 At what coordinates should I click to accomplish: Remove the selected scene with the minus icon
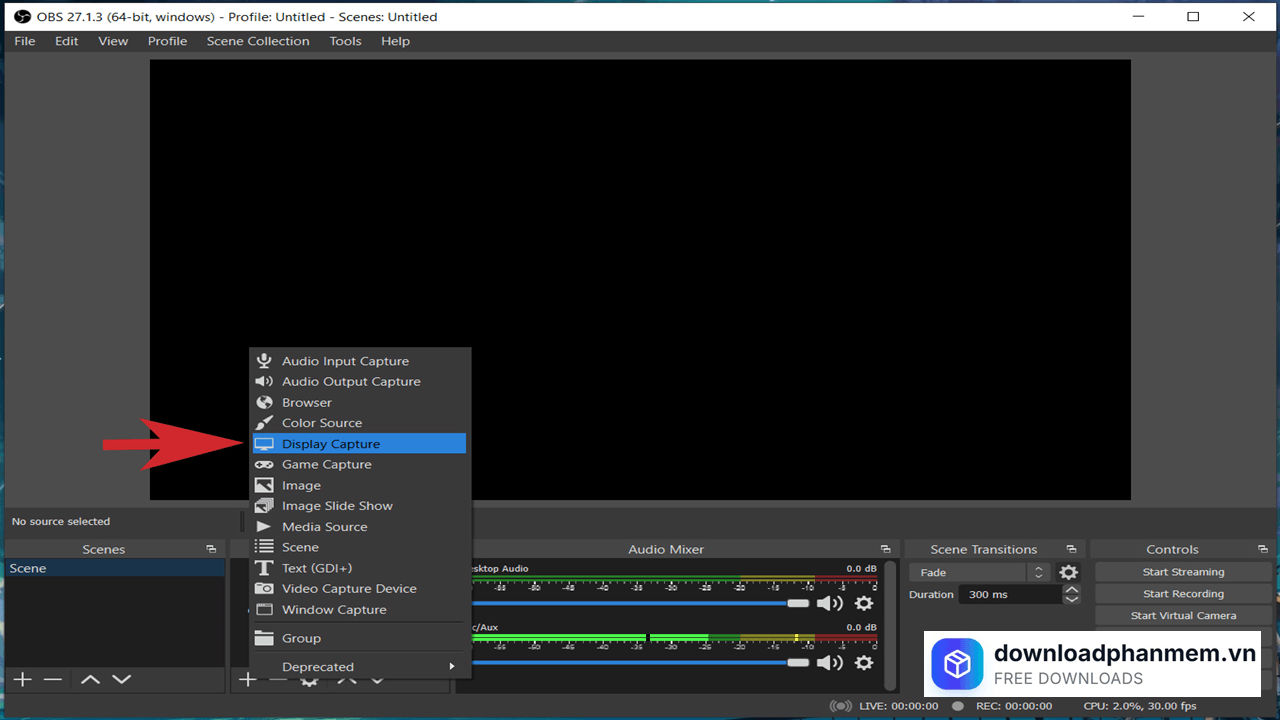(53, 679)
